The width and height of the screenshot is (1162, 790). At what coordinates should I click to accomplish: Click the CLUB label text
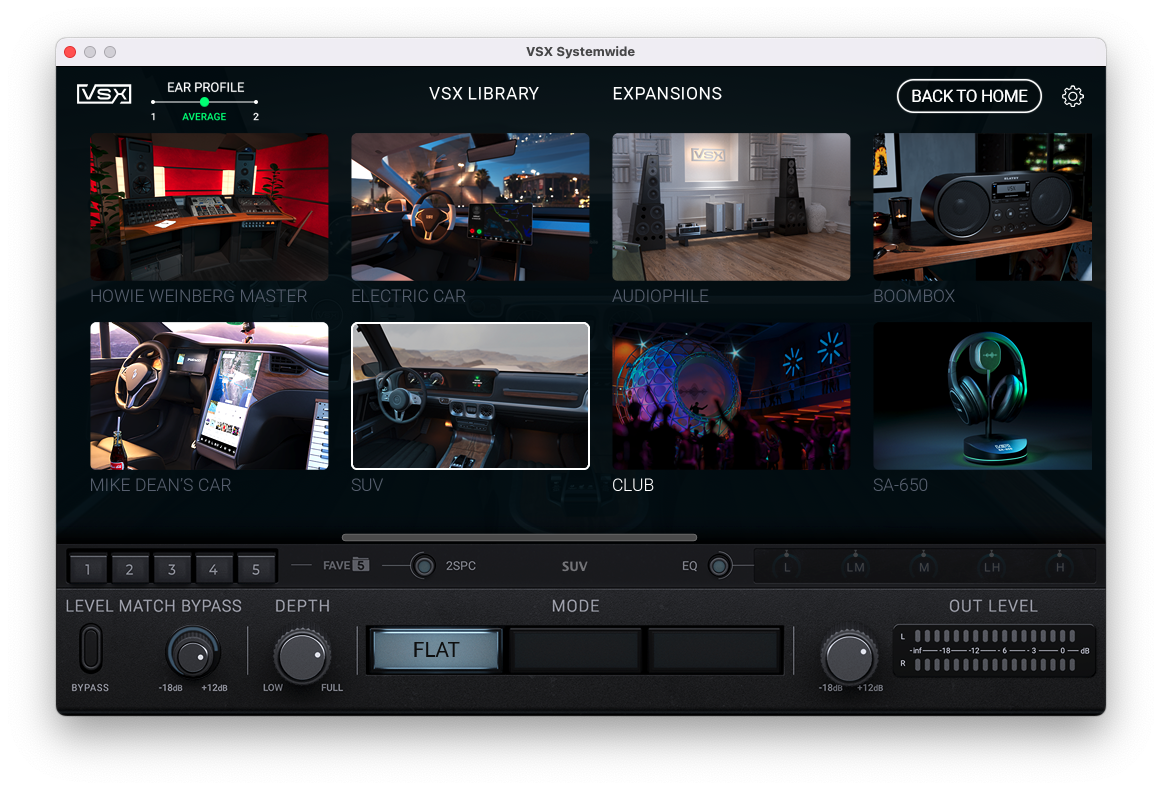[633, 485]
